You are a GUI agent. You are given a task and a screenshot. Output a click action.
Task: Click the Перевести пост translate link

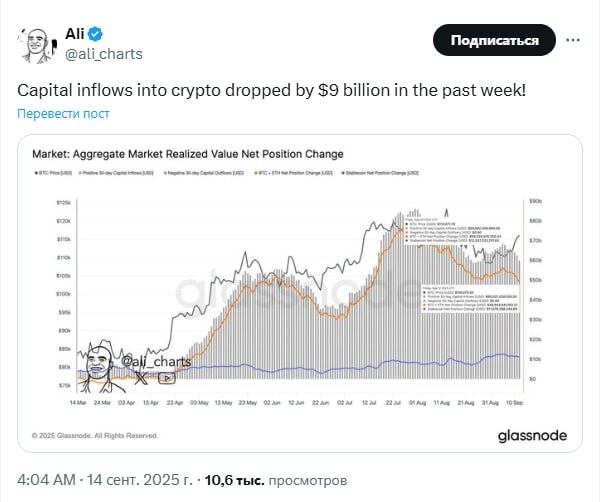[x=63, y=114]
